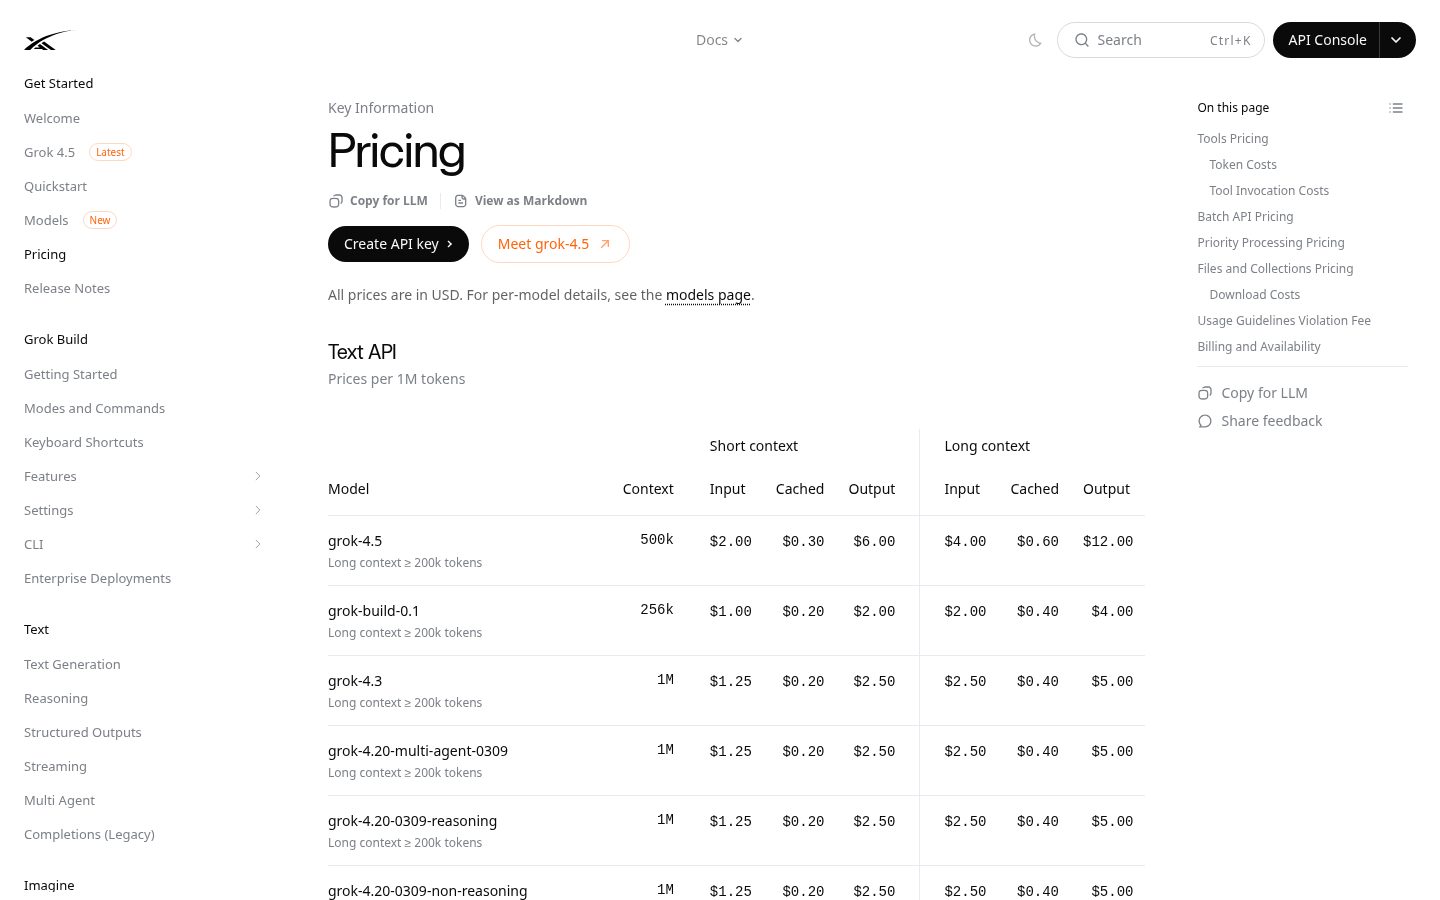1440x900 pixels.
Task: Open Structured Outputs page
Action: (83, 732)
